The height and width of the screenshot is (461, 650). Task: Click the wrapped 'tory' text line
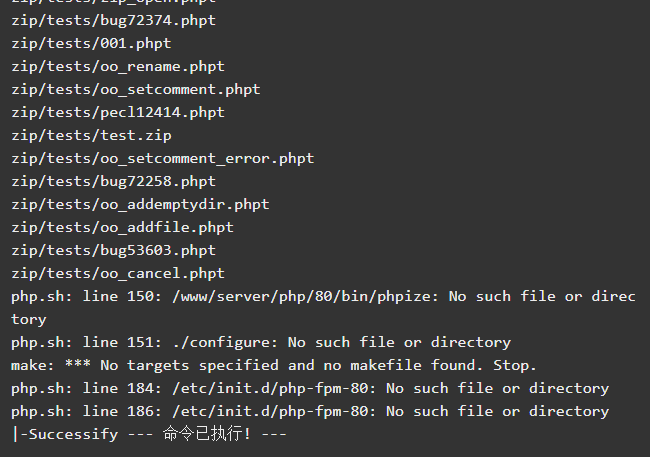point(29,320)
